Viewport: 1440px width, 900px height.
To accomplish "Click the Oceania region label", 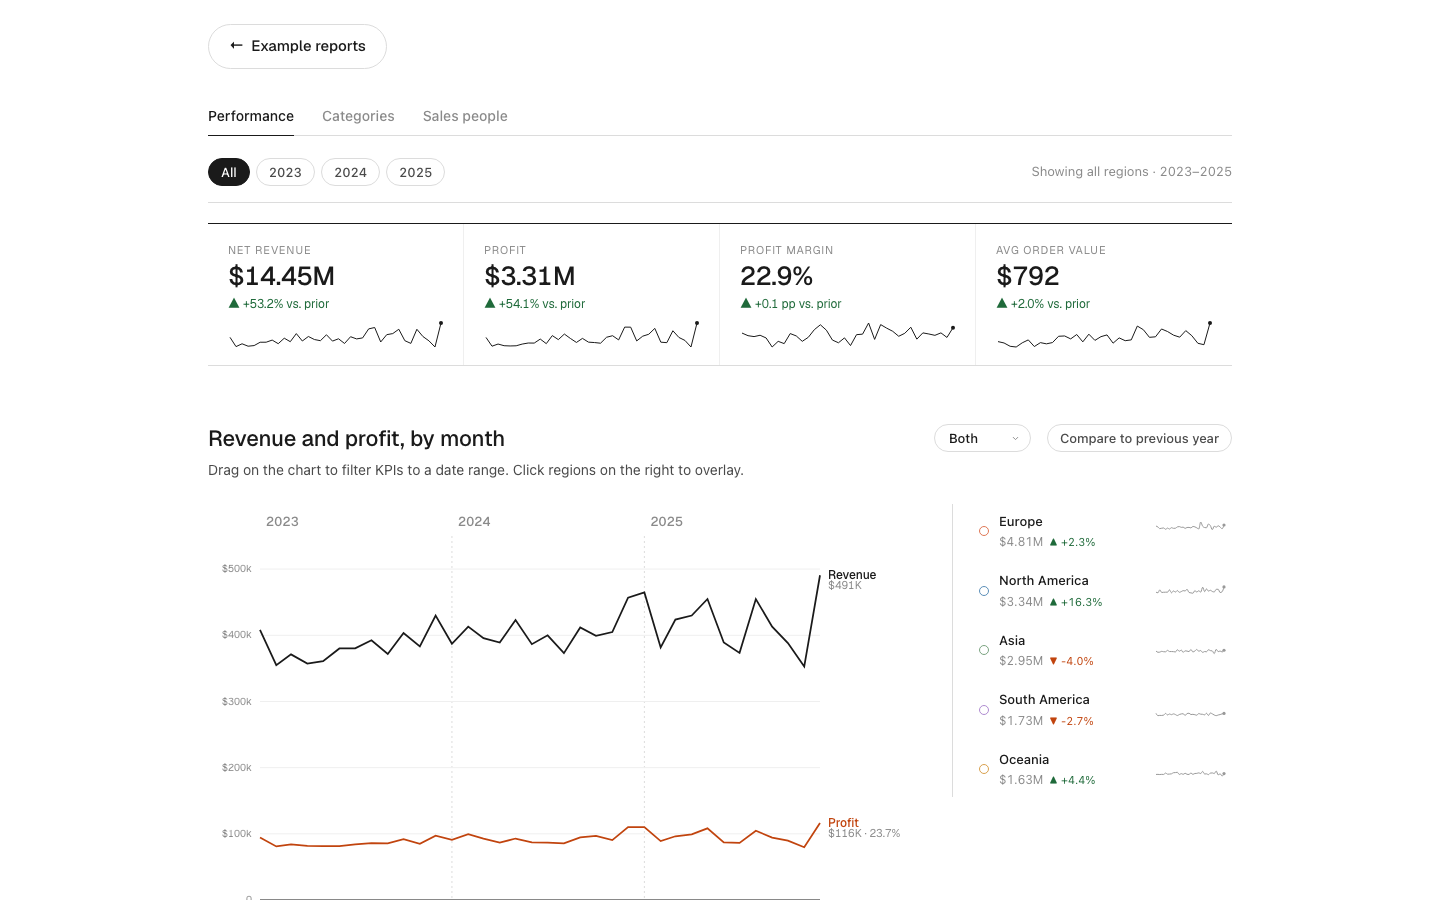I will (1024, 759).
